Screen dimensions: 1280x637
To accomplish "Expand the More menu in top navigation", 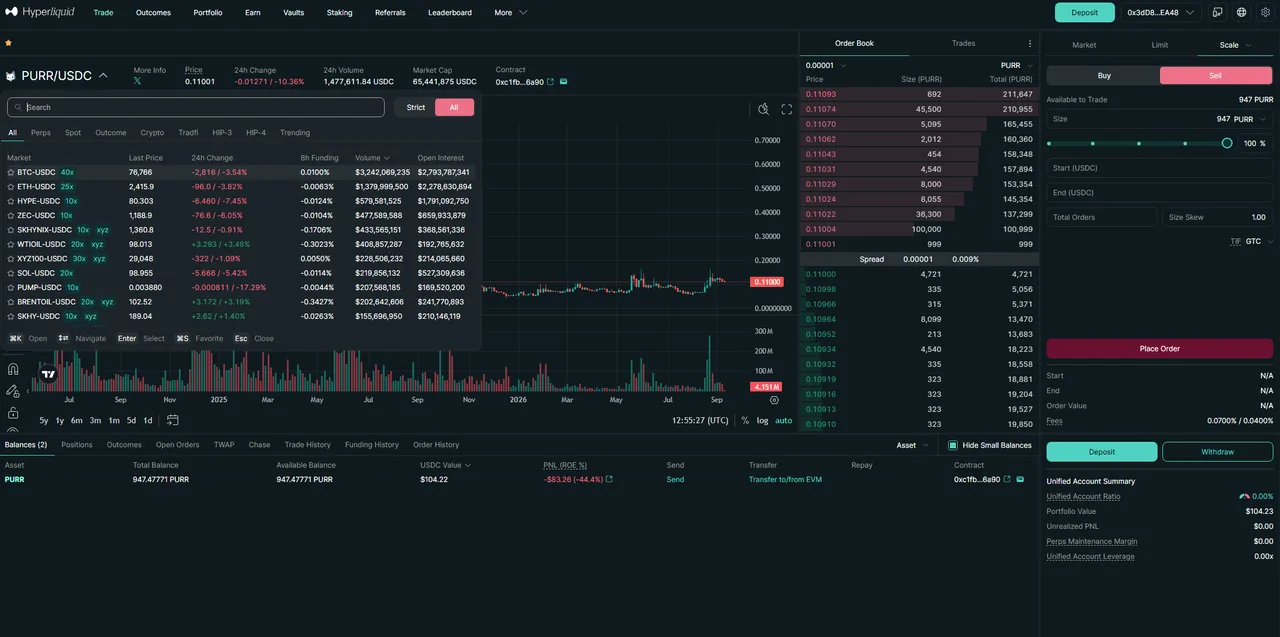I will pyautogui.click(x=510, y=13).
